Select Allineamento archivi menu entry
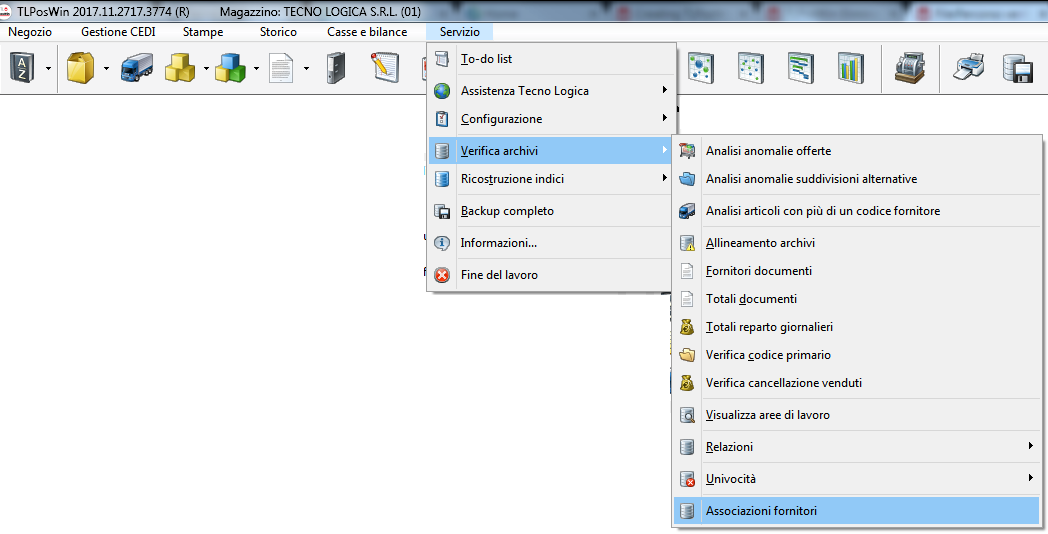The height and width of the screenshot is (534, 1048). pyautogui.click(x=760, y=243)
